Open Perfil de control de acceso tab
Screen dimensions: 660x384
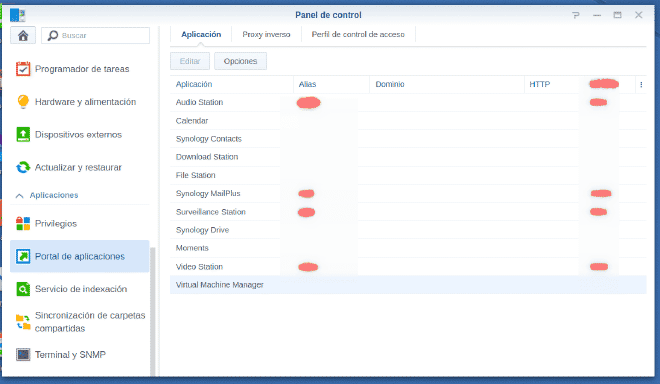(358, 35)
